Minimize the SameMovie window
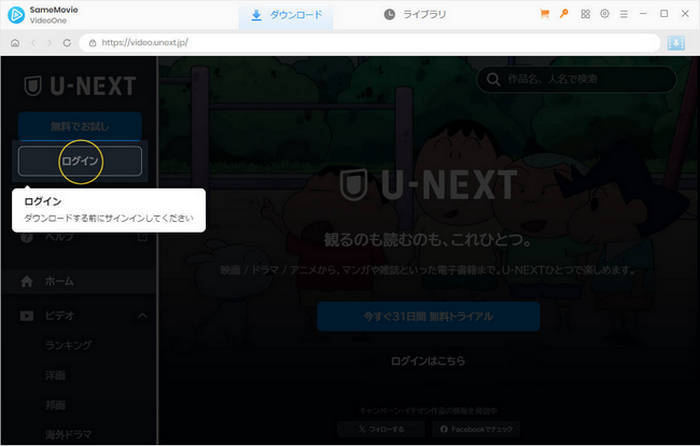The image size is (700, 446). [643, 14]
